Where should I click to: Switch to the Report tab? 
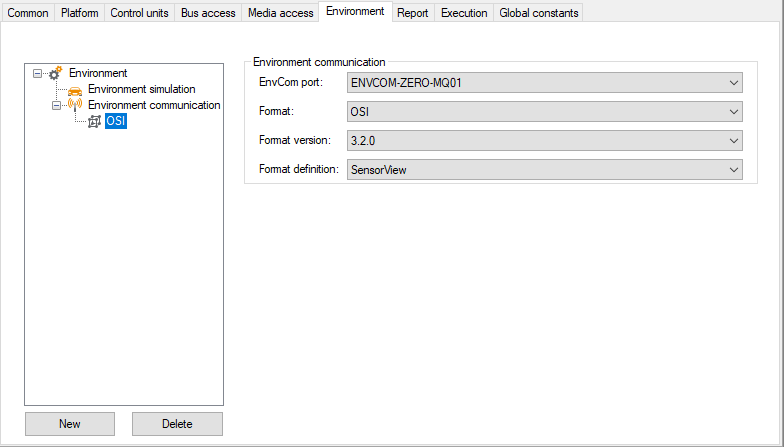click(x=412, y=13)
